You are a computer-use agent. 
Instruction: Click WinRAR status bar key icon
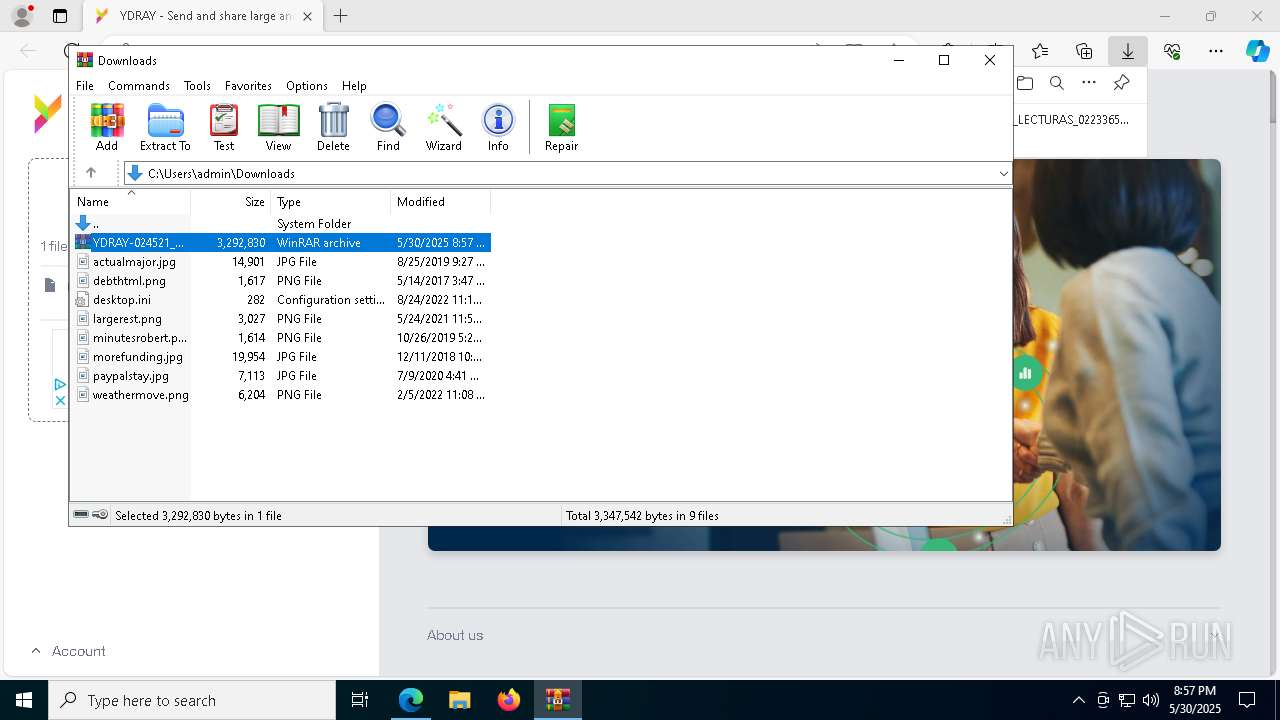pos(100,515)
